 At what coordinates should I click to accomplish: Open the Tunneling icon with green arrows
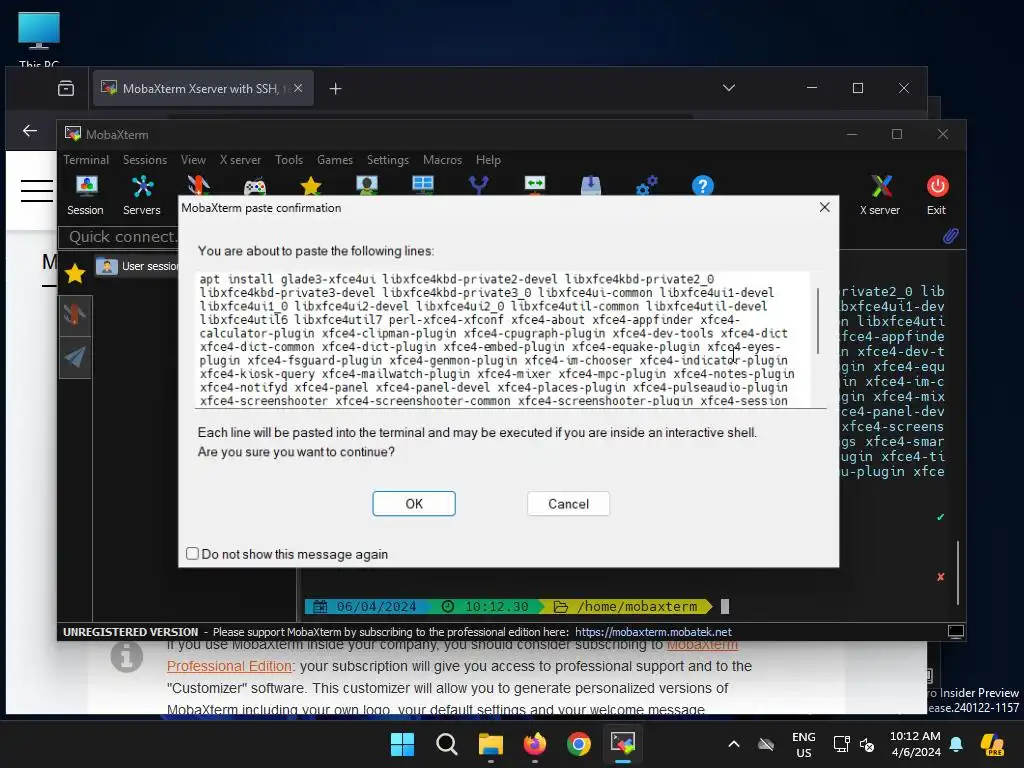(535, 185)
